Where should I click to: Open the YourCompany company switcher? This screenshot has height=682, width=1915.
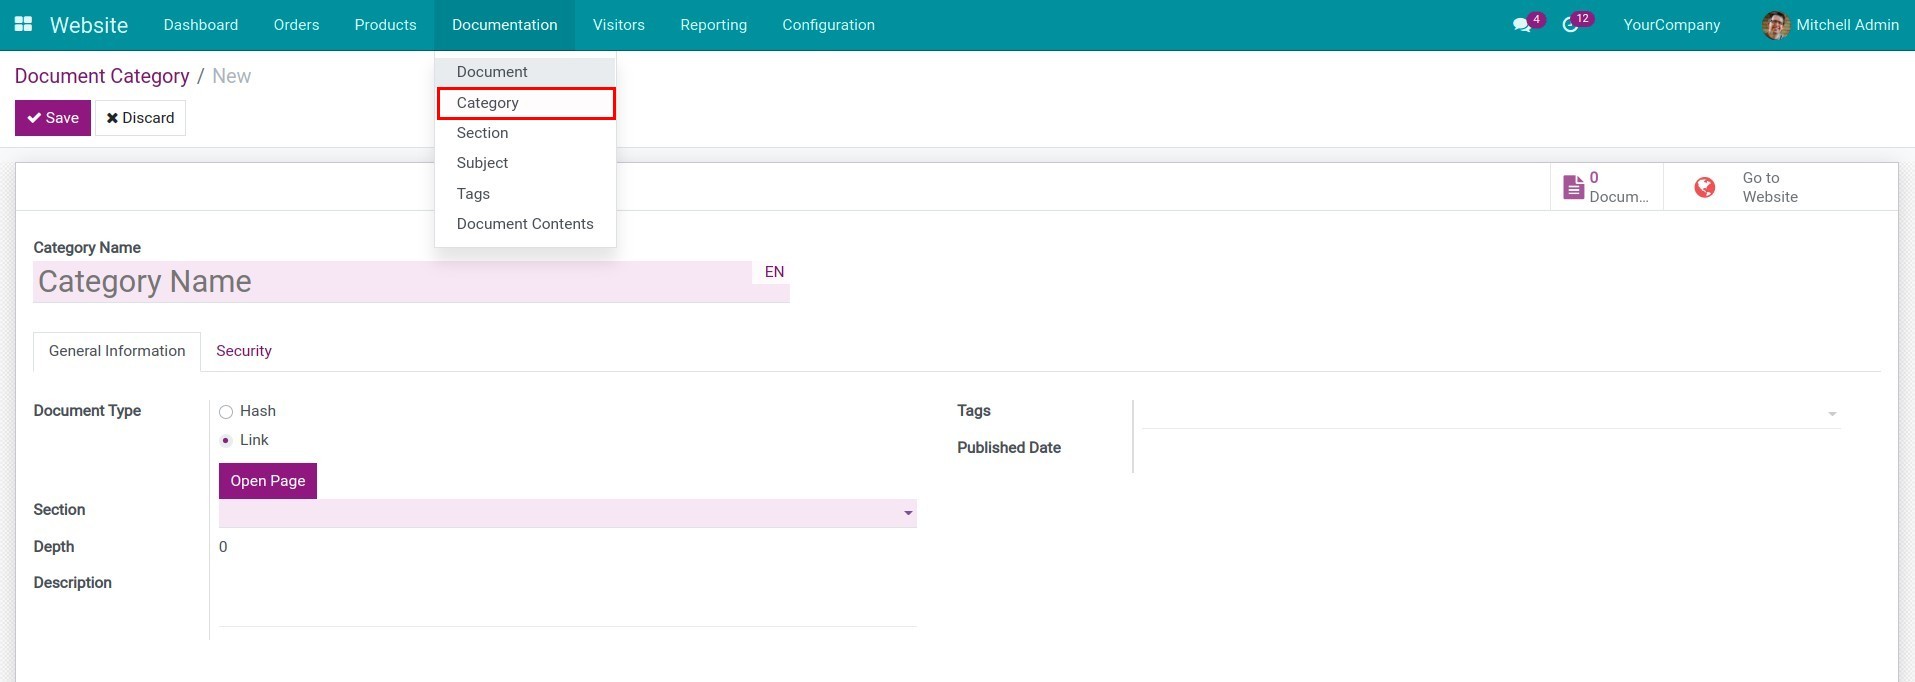tap(1671, 25)
